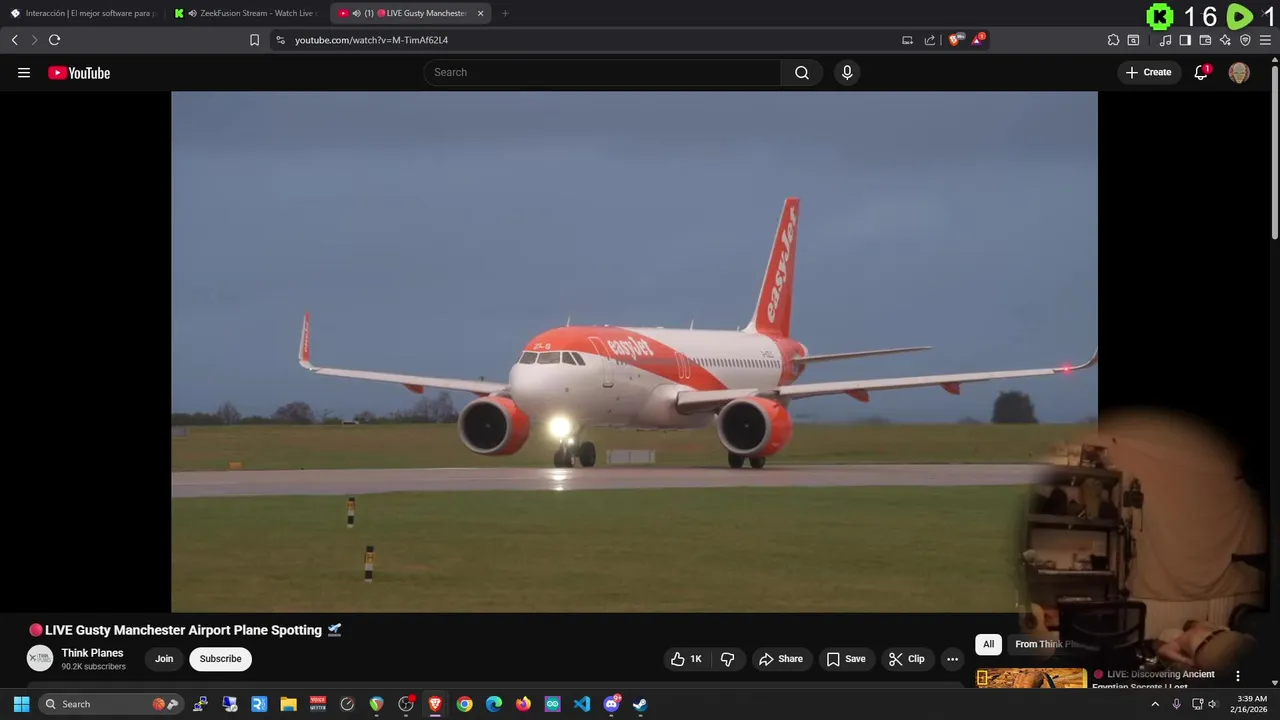Open Google Chrome from taskbar
The height and width of the screenshot is (720, 1280).
click(x=464, y=704)
